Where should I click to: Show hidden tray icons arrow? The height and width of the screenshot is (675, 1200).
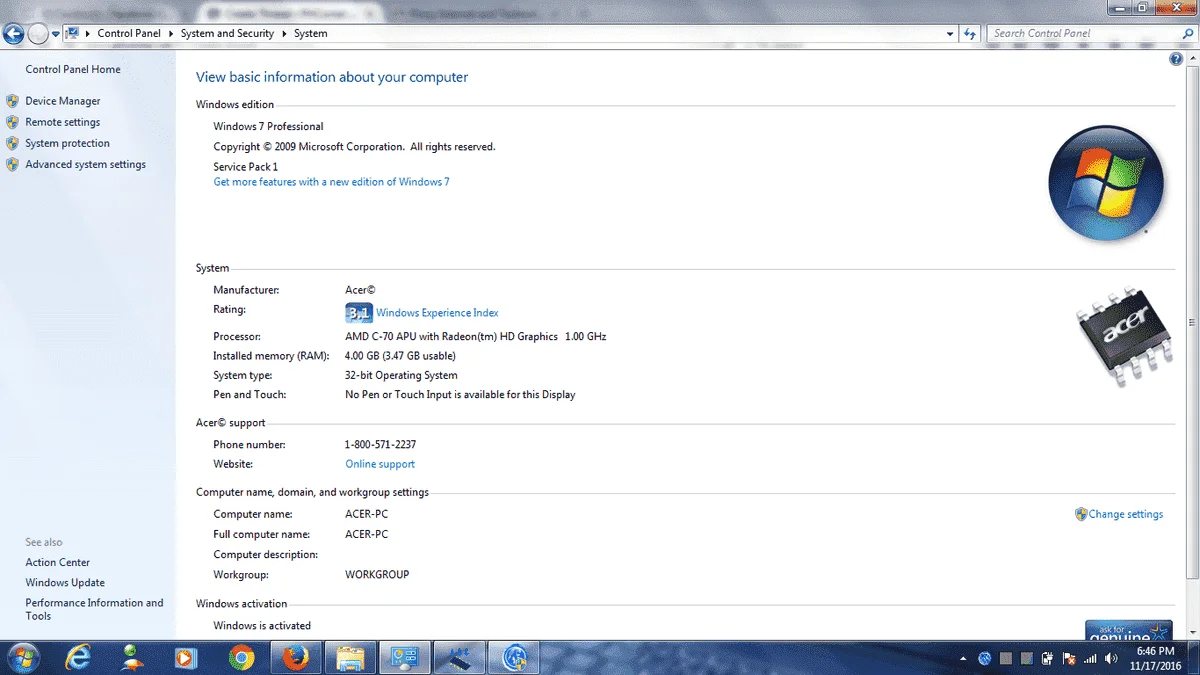[x=963, y=659]
